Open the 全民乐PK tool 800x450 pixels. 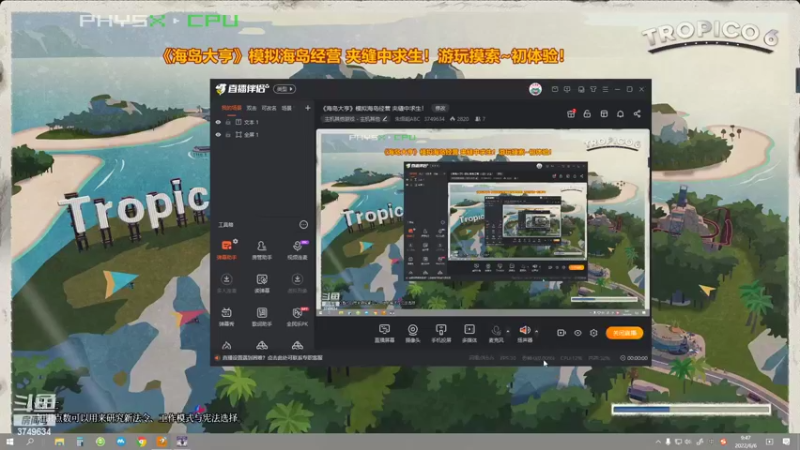[x=297, y=316]
